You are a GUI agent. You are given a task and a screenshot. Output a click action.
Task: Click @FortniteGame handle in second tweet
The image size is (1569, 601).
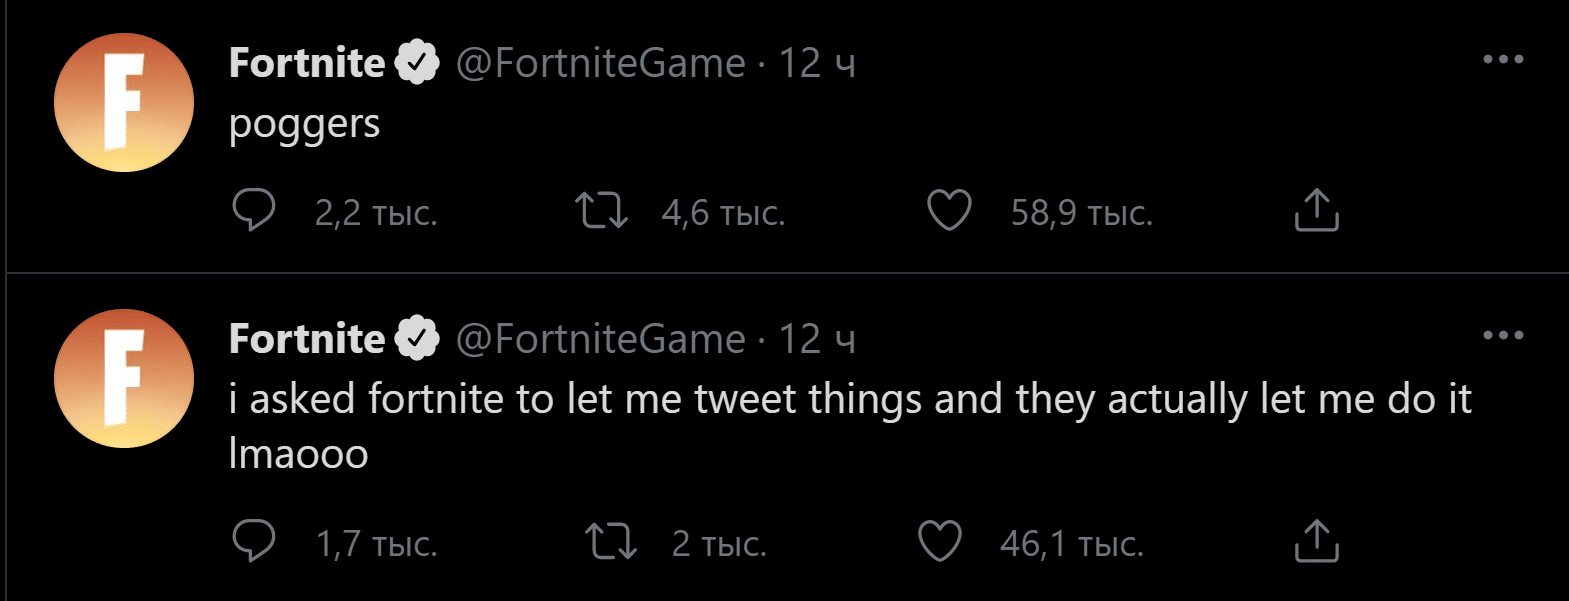coord(600,339)
